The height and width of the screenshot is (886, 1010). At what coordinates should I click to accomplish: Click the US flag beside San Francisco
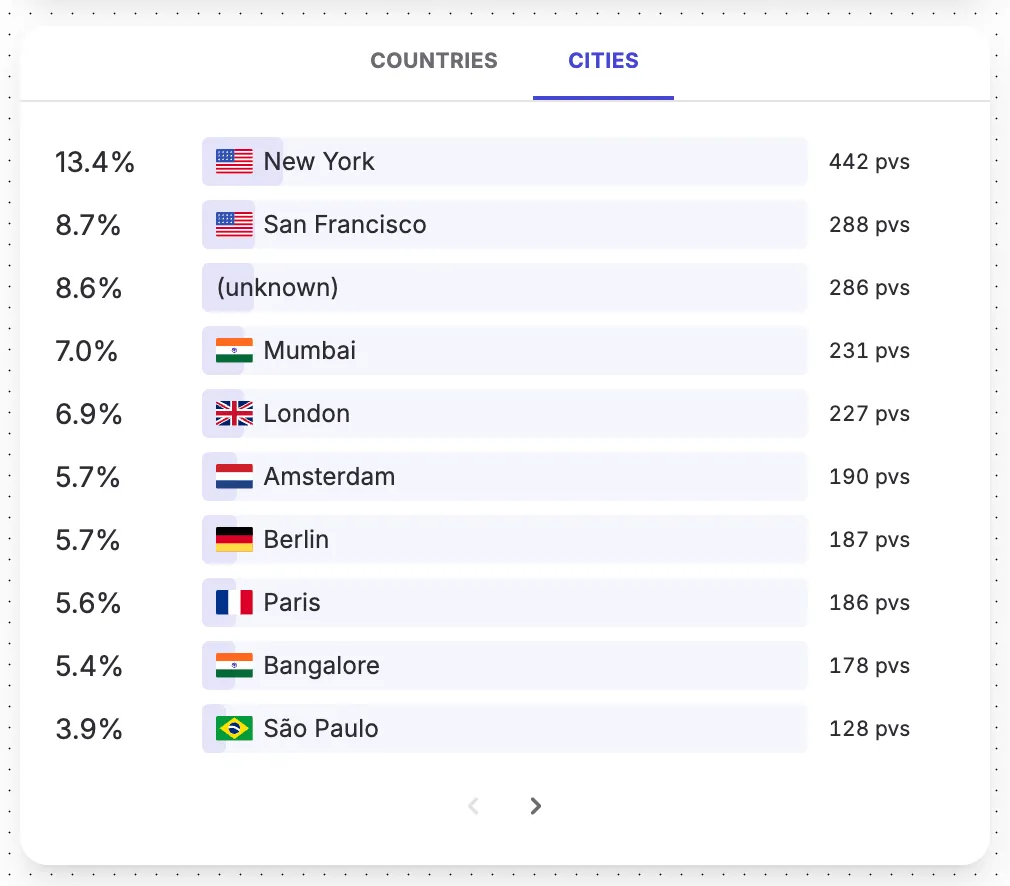click(234, 225)
